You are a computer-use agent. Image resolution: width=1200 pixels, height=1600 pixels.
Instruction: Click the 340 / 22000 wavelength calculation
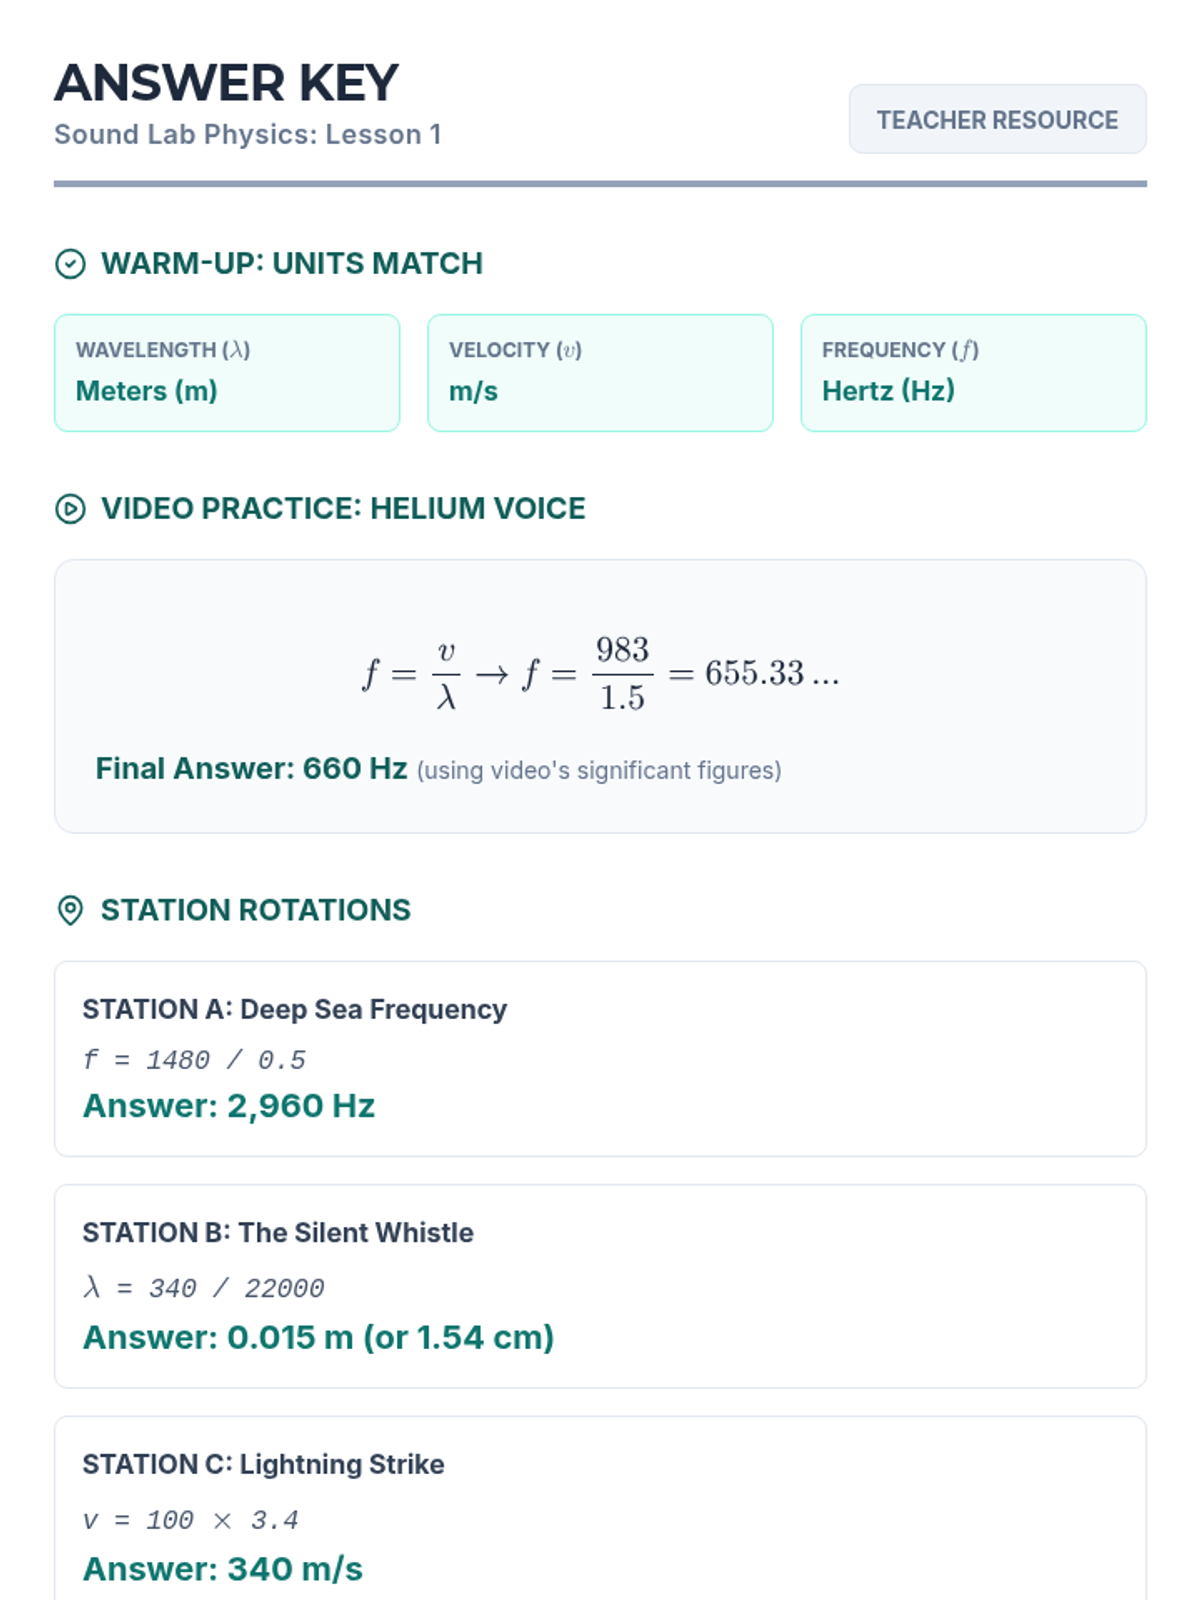point(204,1288)
